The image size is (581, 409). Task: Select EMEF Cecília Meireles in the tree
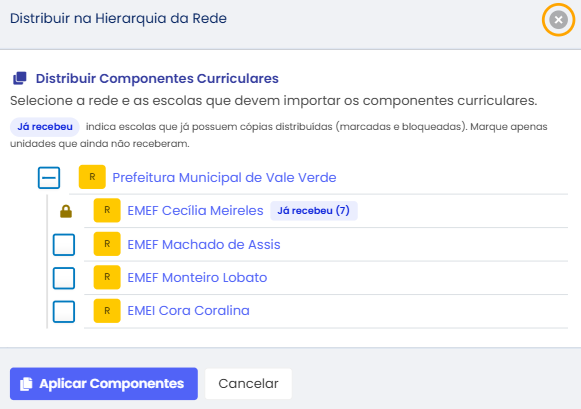pos(195,210)
